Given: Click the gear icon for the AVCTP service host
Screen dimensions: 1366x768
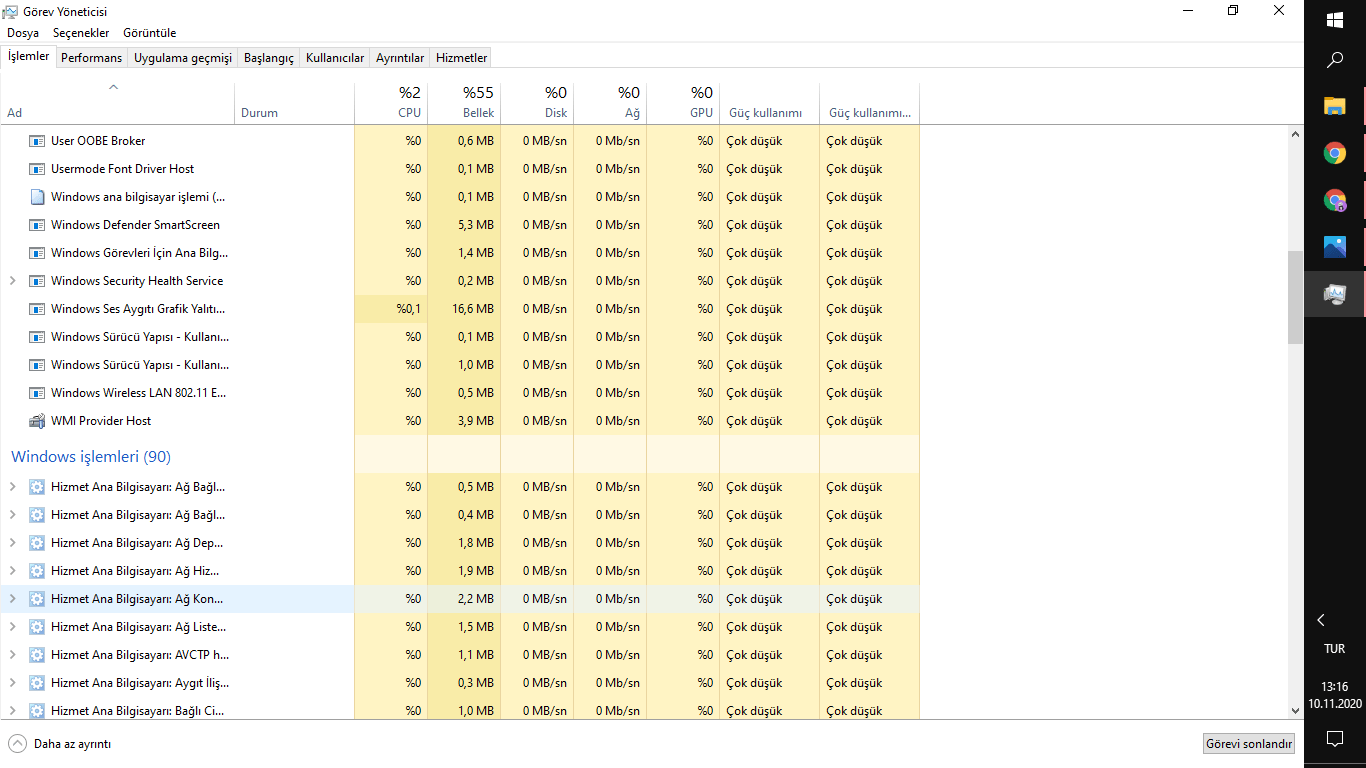Looking at the screenshot, I should 37,655.
